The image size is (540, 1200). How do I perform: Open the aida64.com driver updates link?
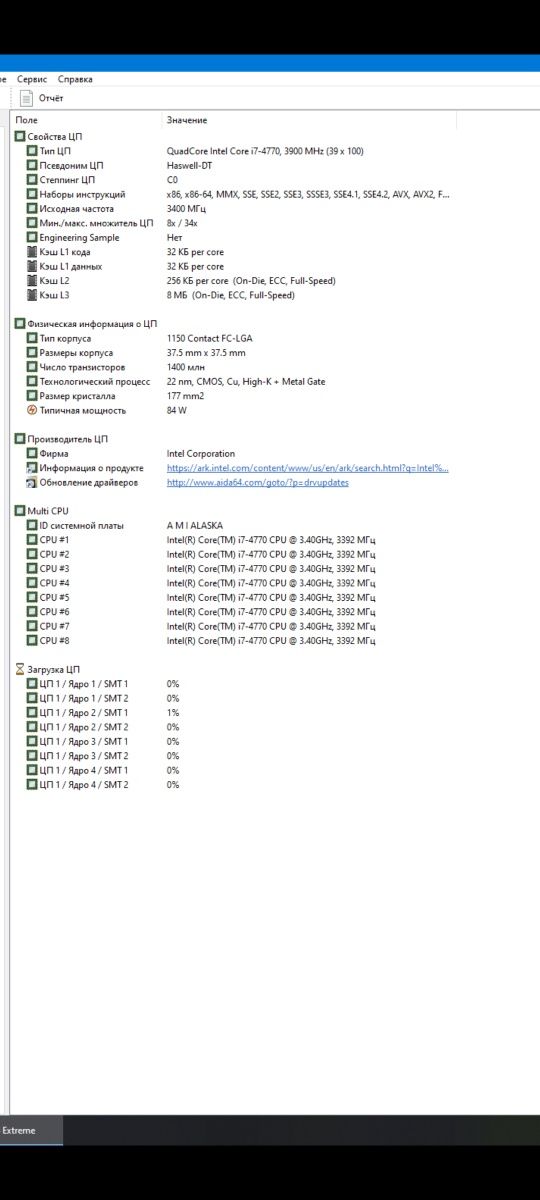click(258, 482)
